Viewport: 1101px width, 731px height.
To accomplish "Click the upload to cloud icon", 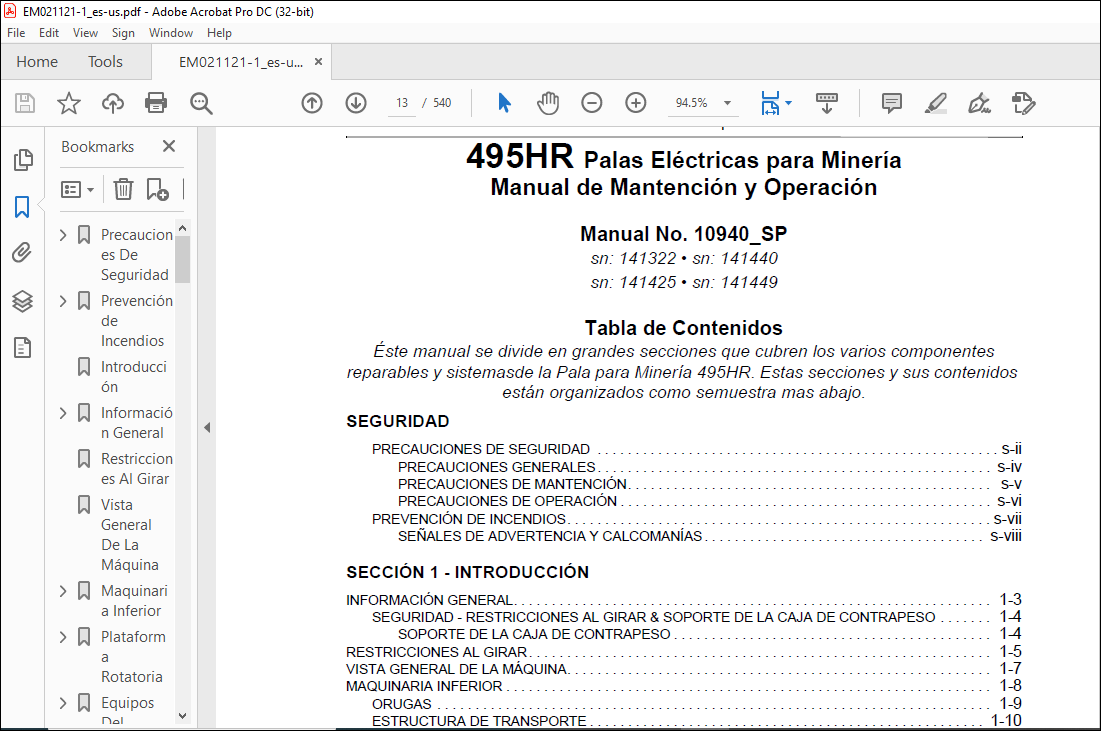I will (112, 103).
